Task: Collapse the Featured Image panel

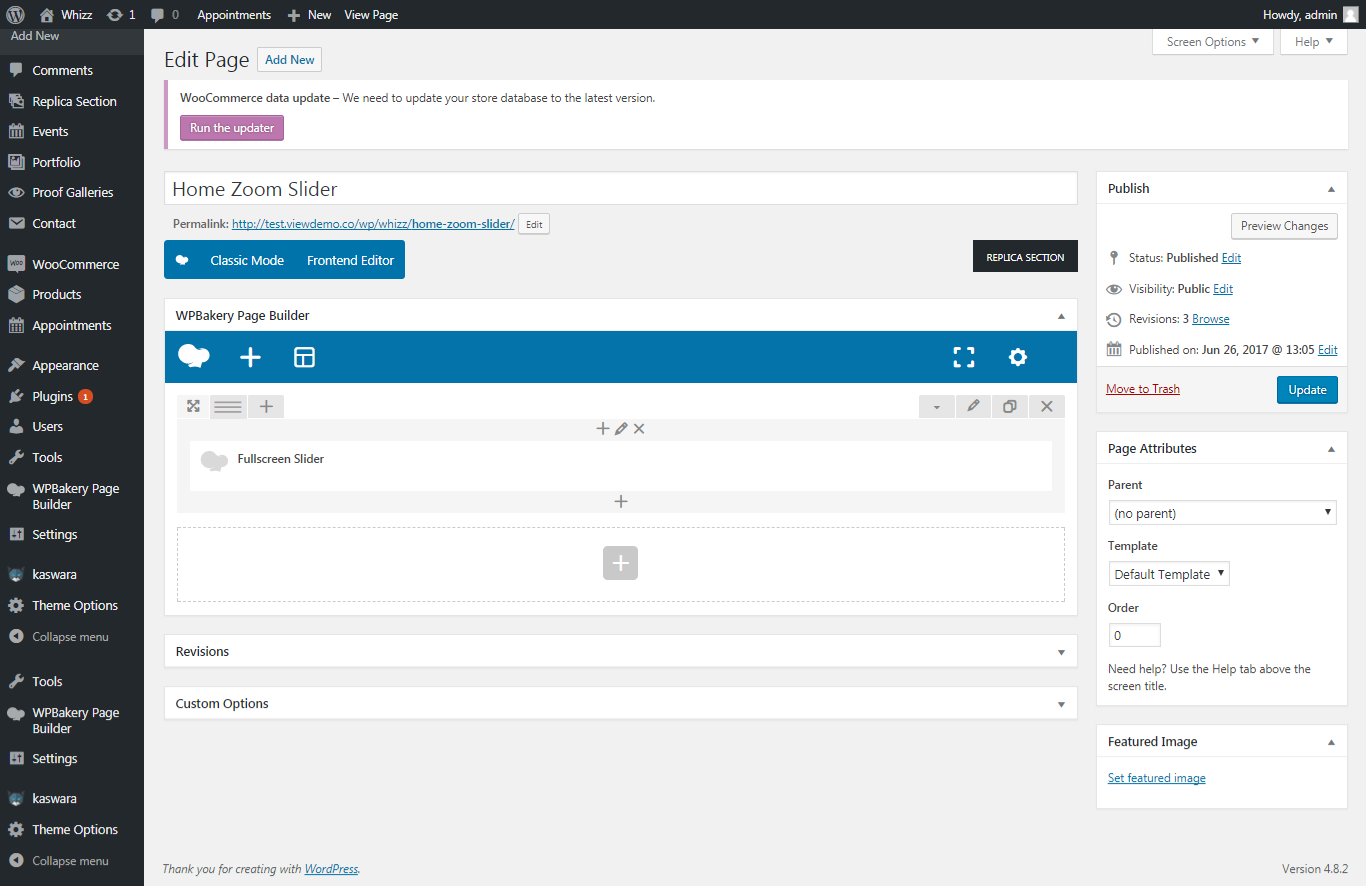Action: [1331, 741]
